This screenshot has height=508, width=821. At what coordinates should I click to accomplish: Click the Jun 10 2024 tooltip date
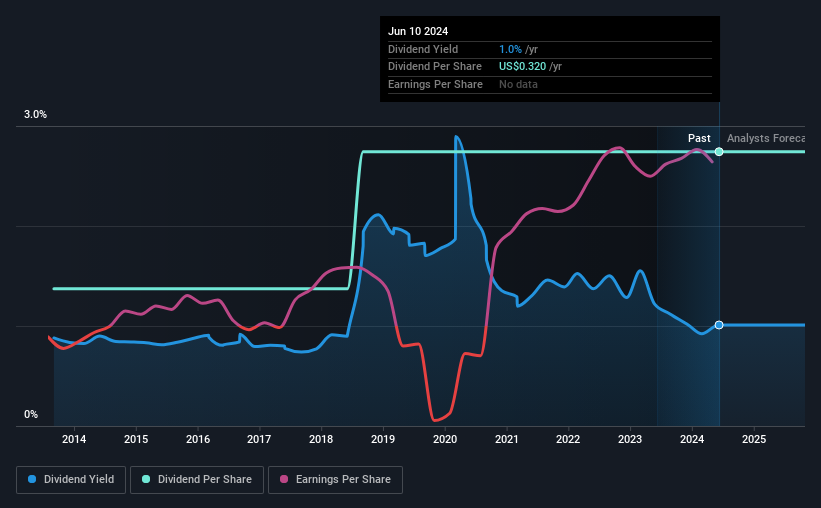coord(418,31)
